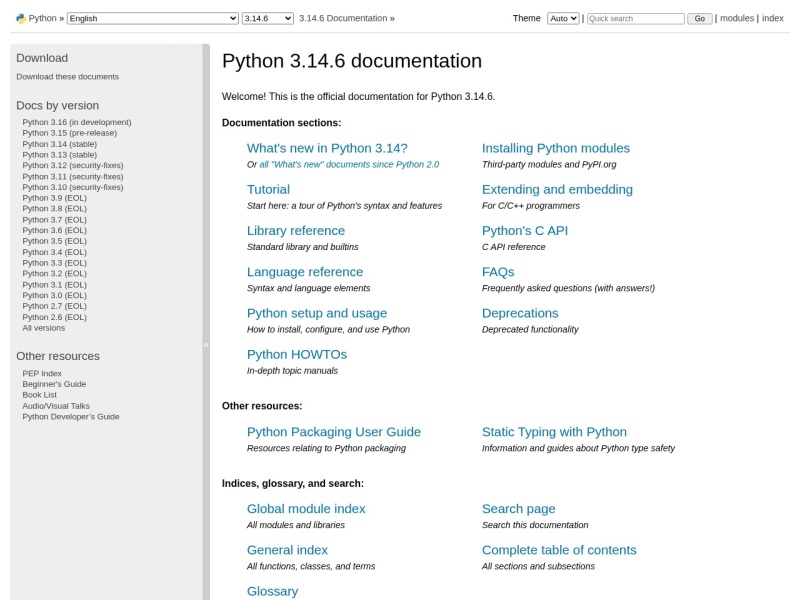Open the Language reference section
Viewport: 800px width, 600px height.
(x=305, y=272)
